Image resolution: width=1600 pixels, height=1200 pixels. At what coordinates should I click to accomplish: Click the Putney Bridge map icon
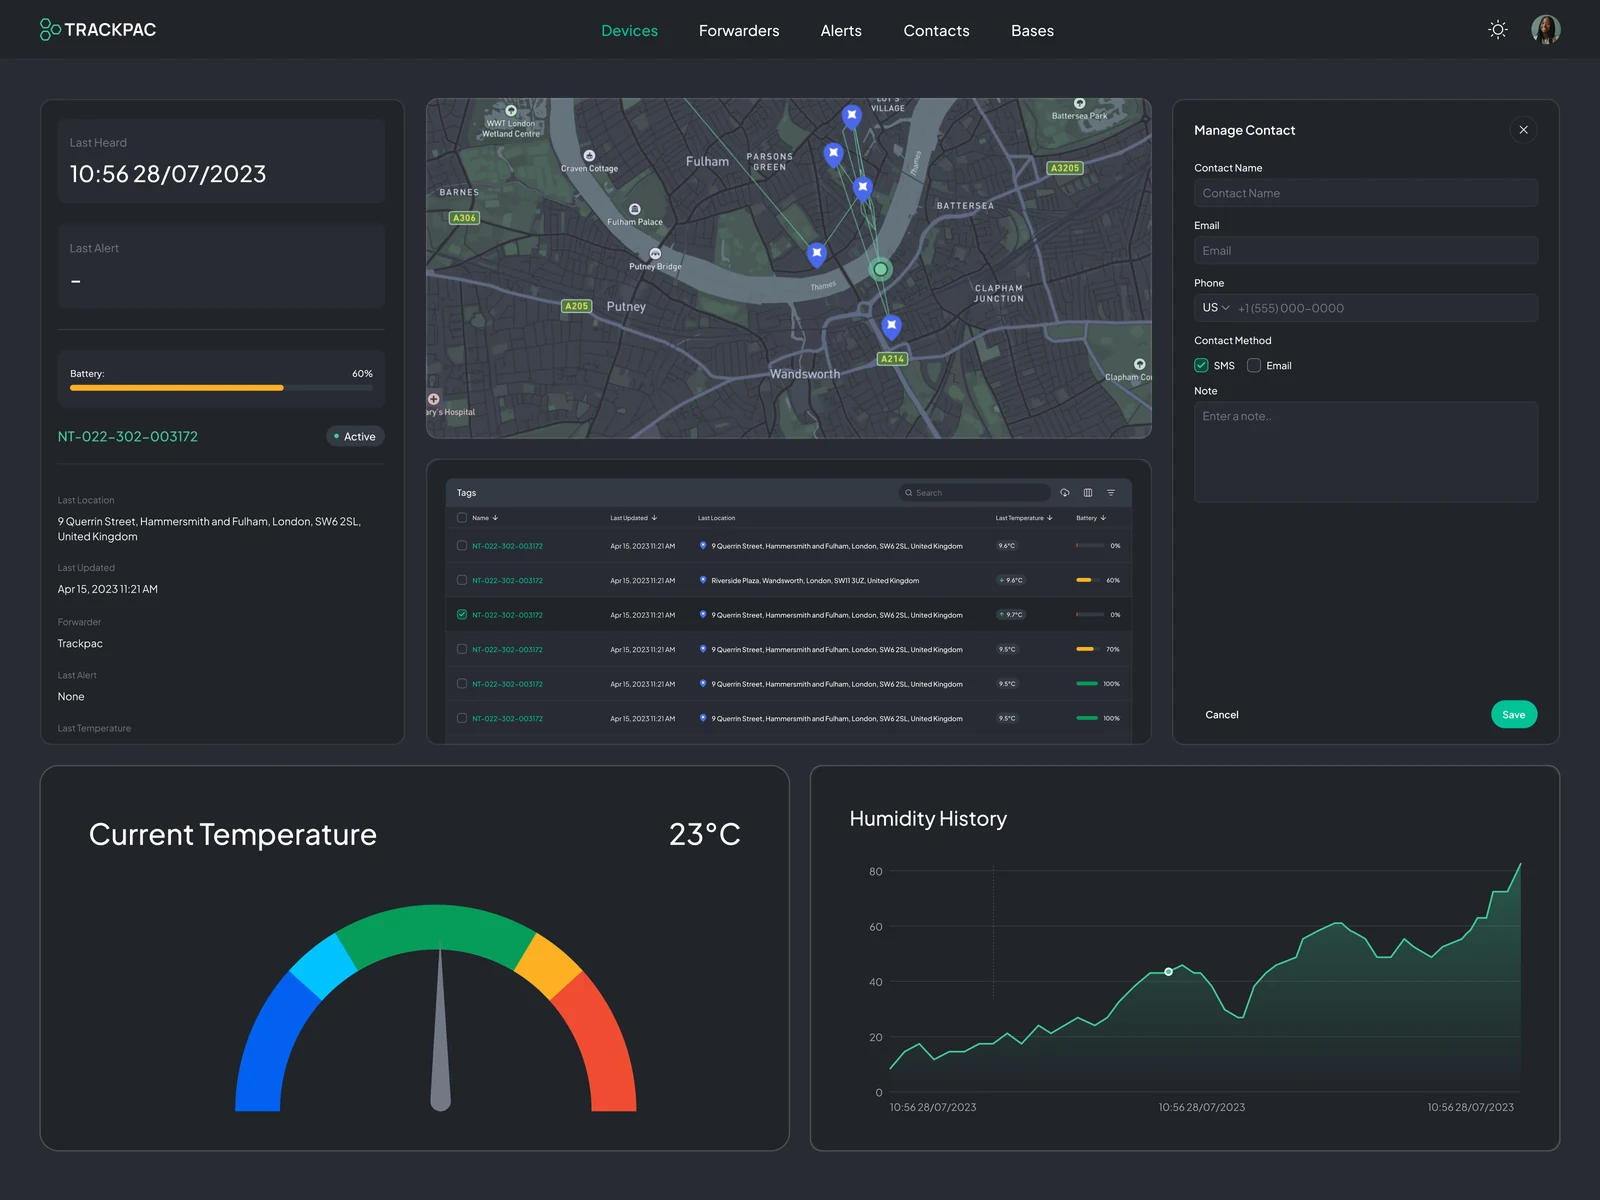[655, 254]
